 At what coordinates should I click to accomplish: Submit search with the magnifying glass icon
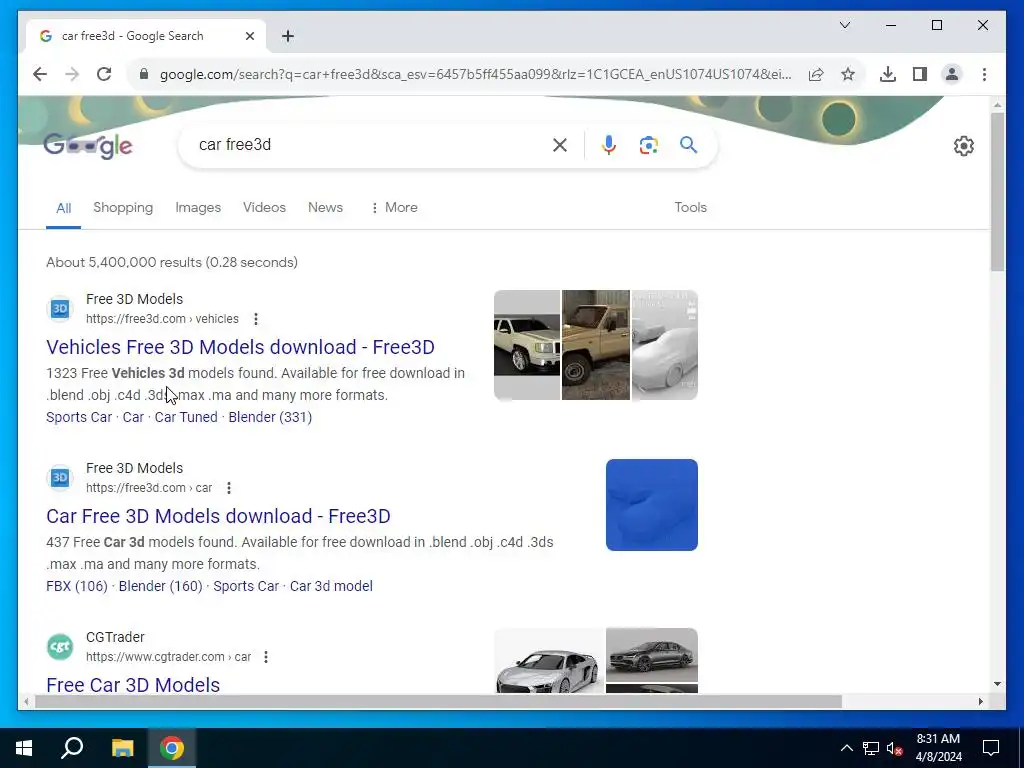(688, 145)
